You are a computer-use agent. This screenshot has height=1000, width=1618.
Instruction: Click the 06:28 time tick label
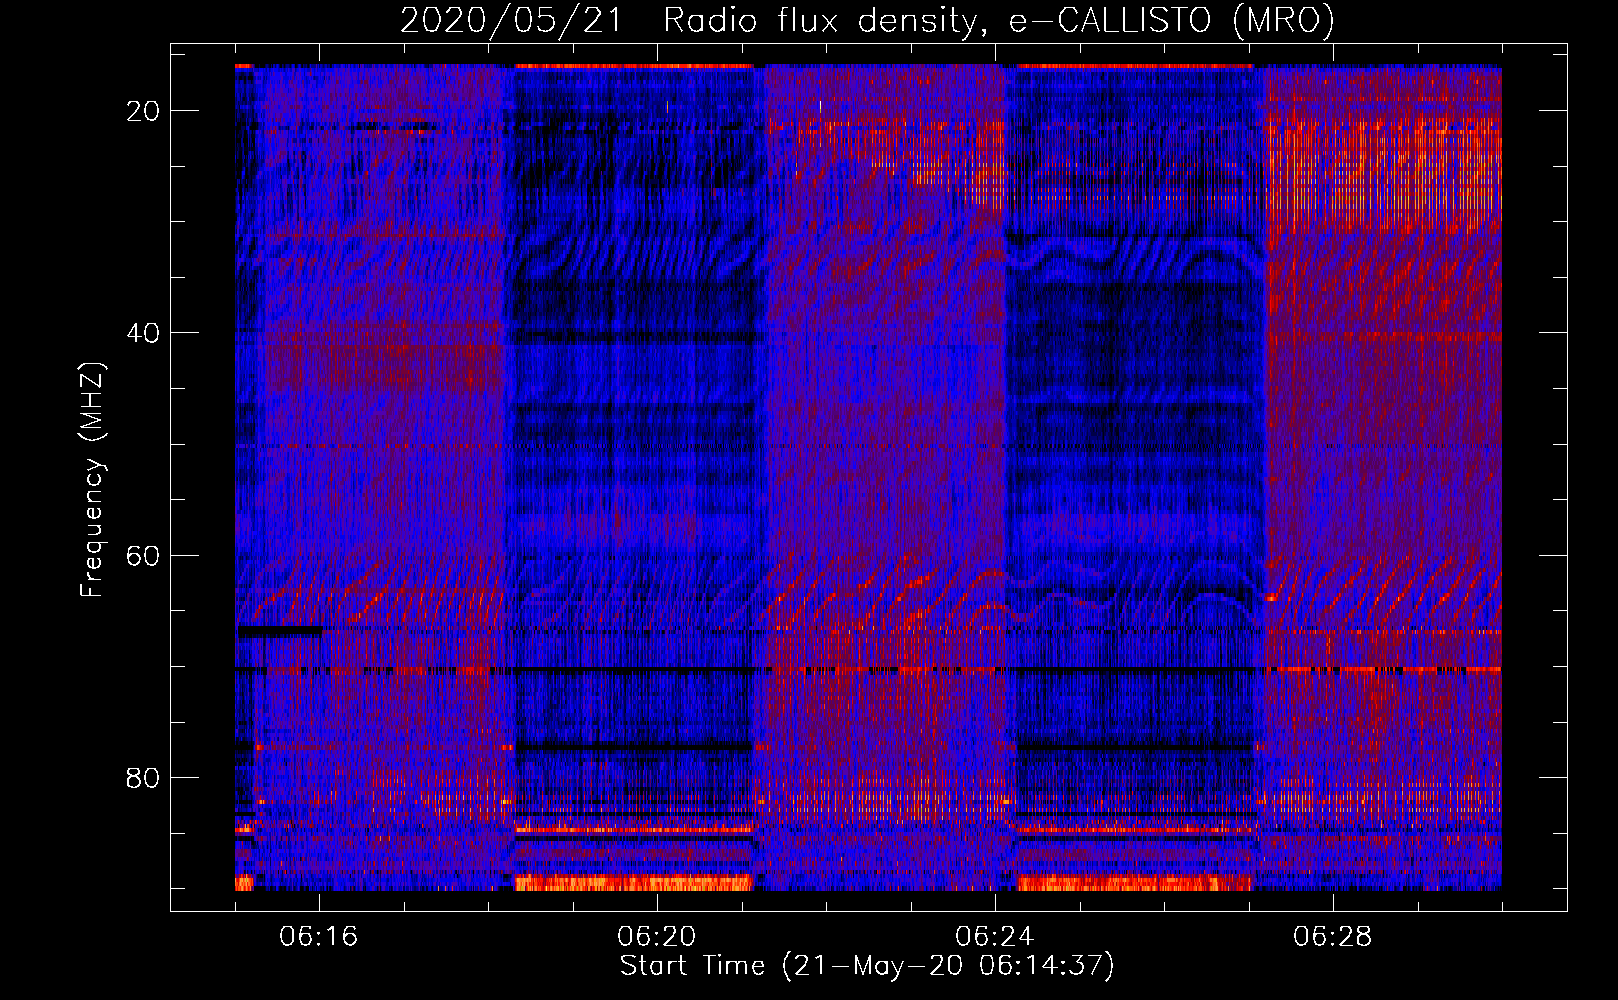coord(1333,937)
